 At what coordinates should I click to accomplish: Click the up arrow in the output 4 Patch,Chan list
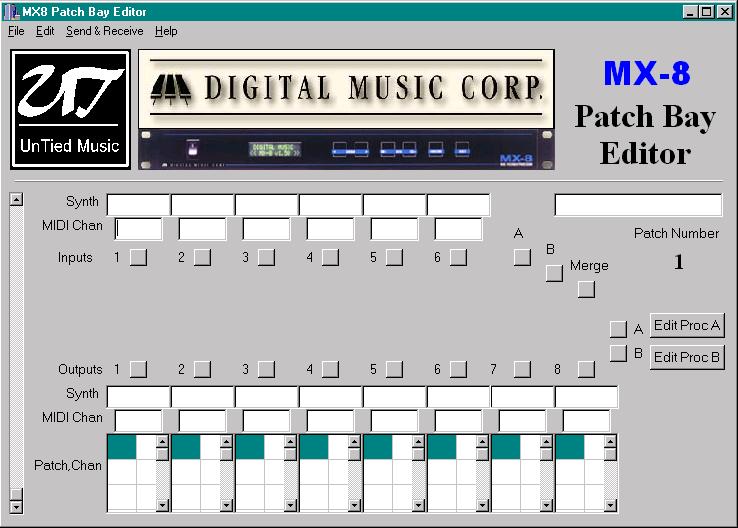354,441
